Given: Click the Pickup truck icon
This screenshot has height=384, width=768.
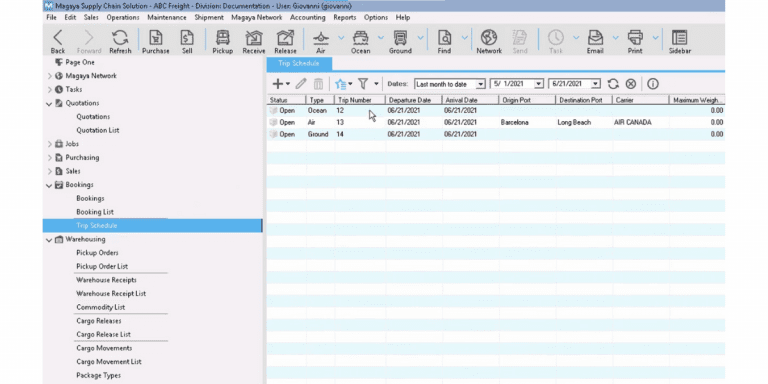Looking at the screenshot, I should [x=222, y=41].
